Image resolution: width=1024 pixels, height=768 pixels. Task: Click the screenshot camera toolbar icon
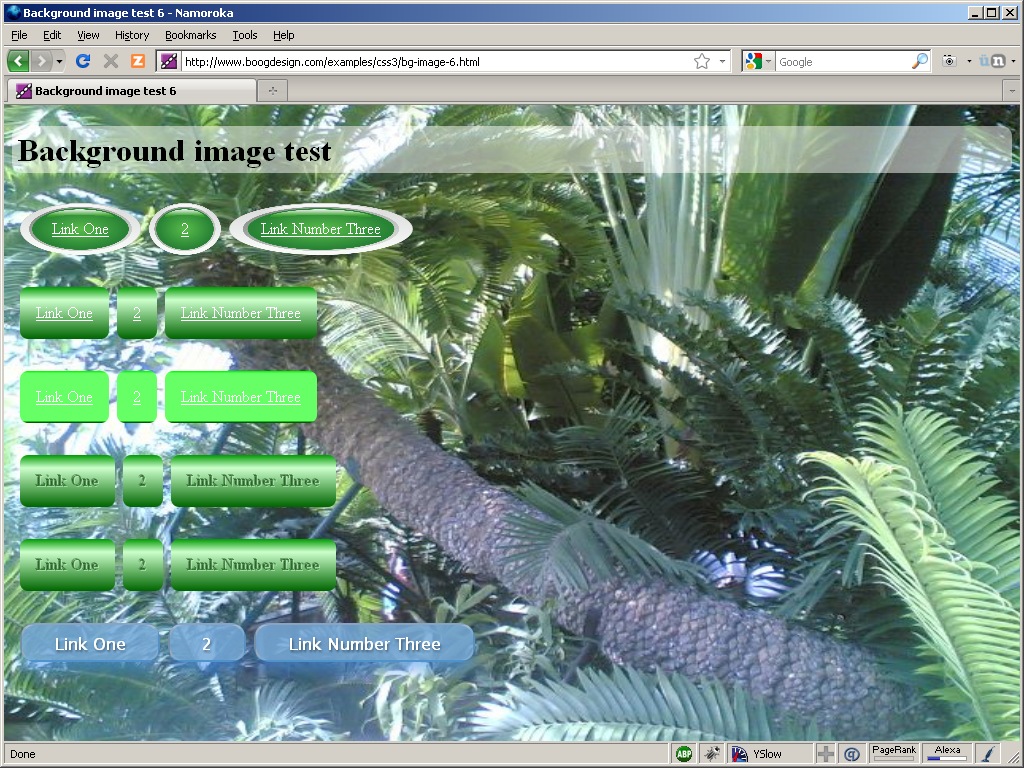click(950, 61)
